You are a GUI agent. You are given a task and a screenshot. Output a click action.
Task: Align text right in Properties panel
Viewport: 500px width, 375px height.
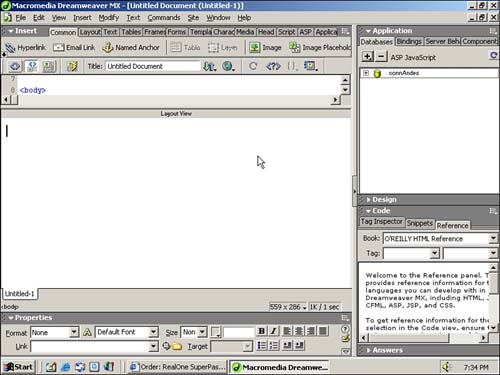[x=311, y=331]
